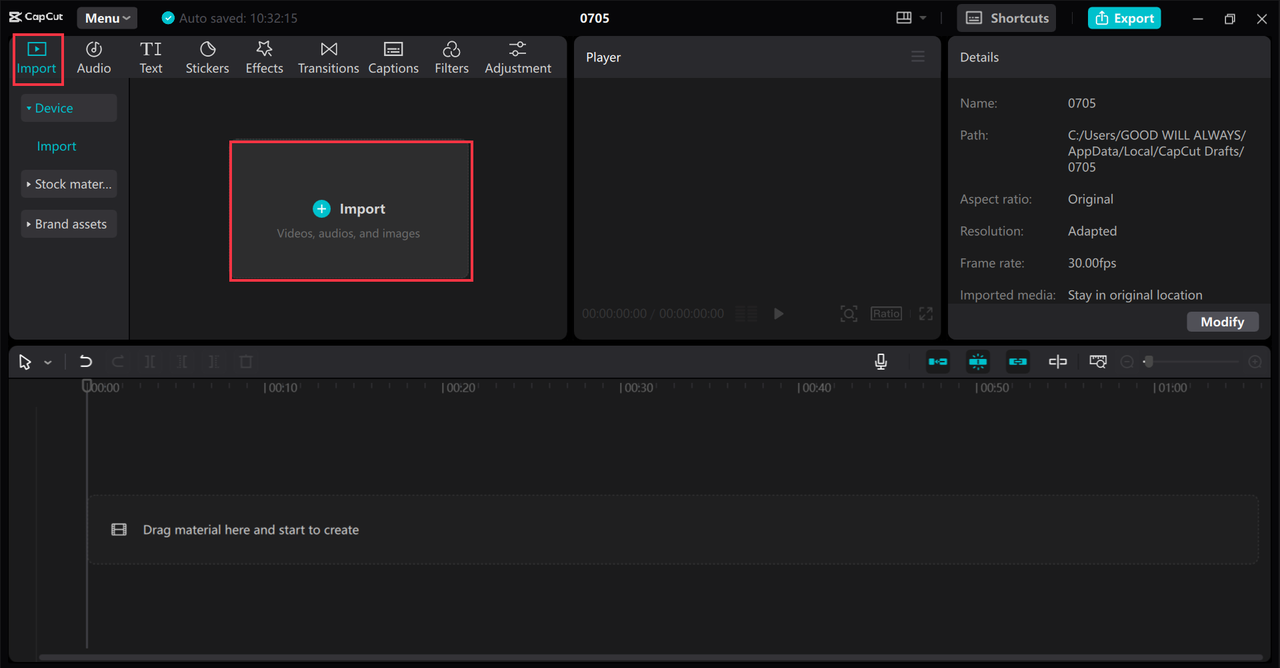The image size is (1280, 668).
Task: Click the Auto saved status checkmark
Action: [x=168, y=18]
